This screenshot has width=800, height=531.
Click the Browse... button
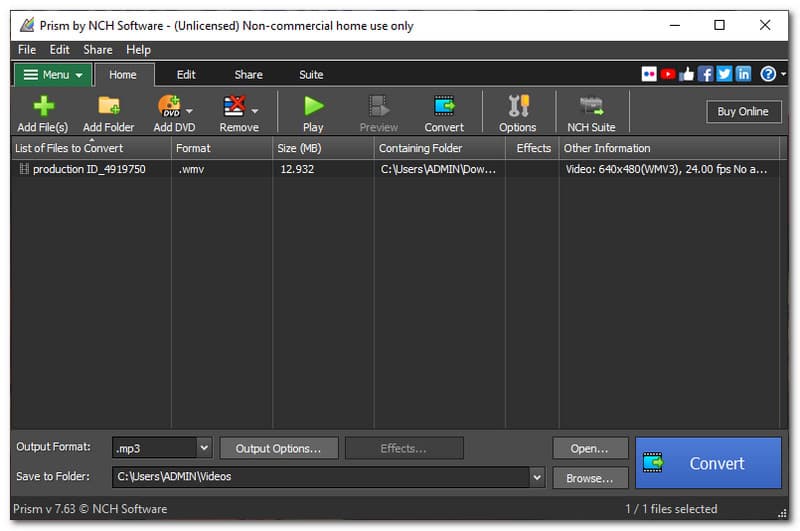tap(589, 478)
